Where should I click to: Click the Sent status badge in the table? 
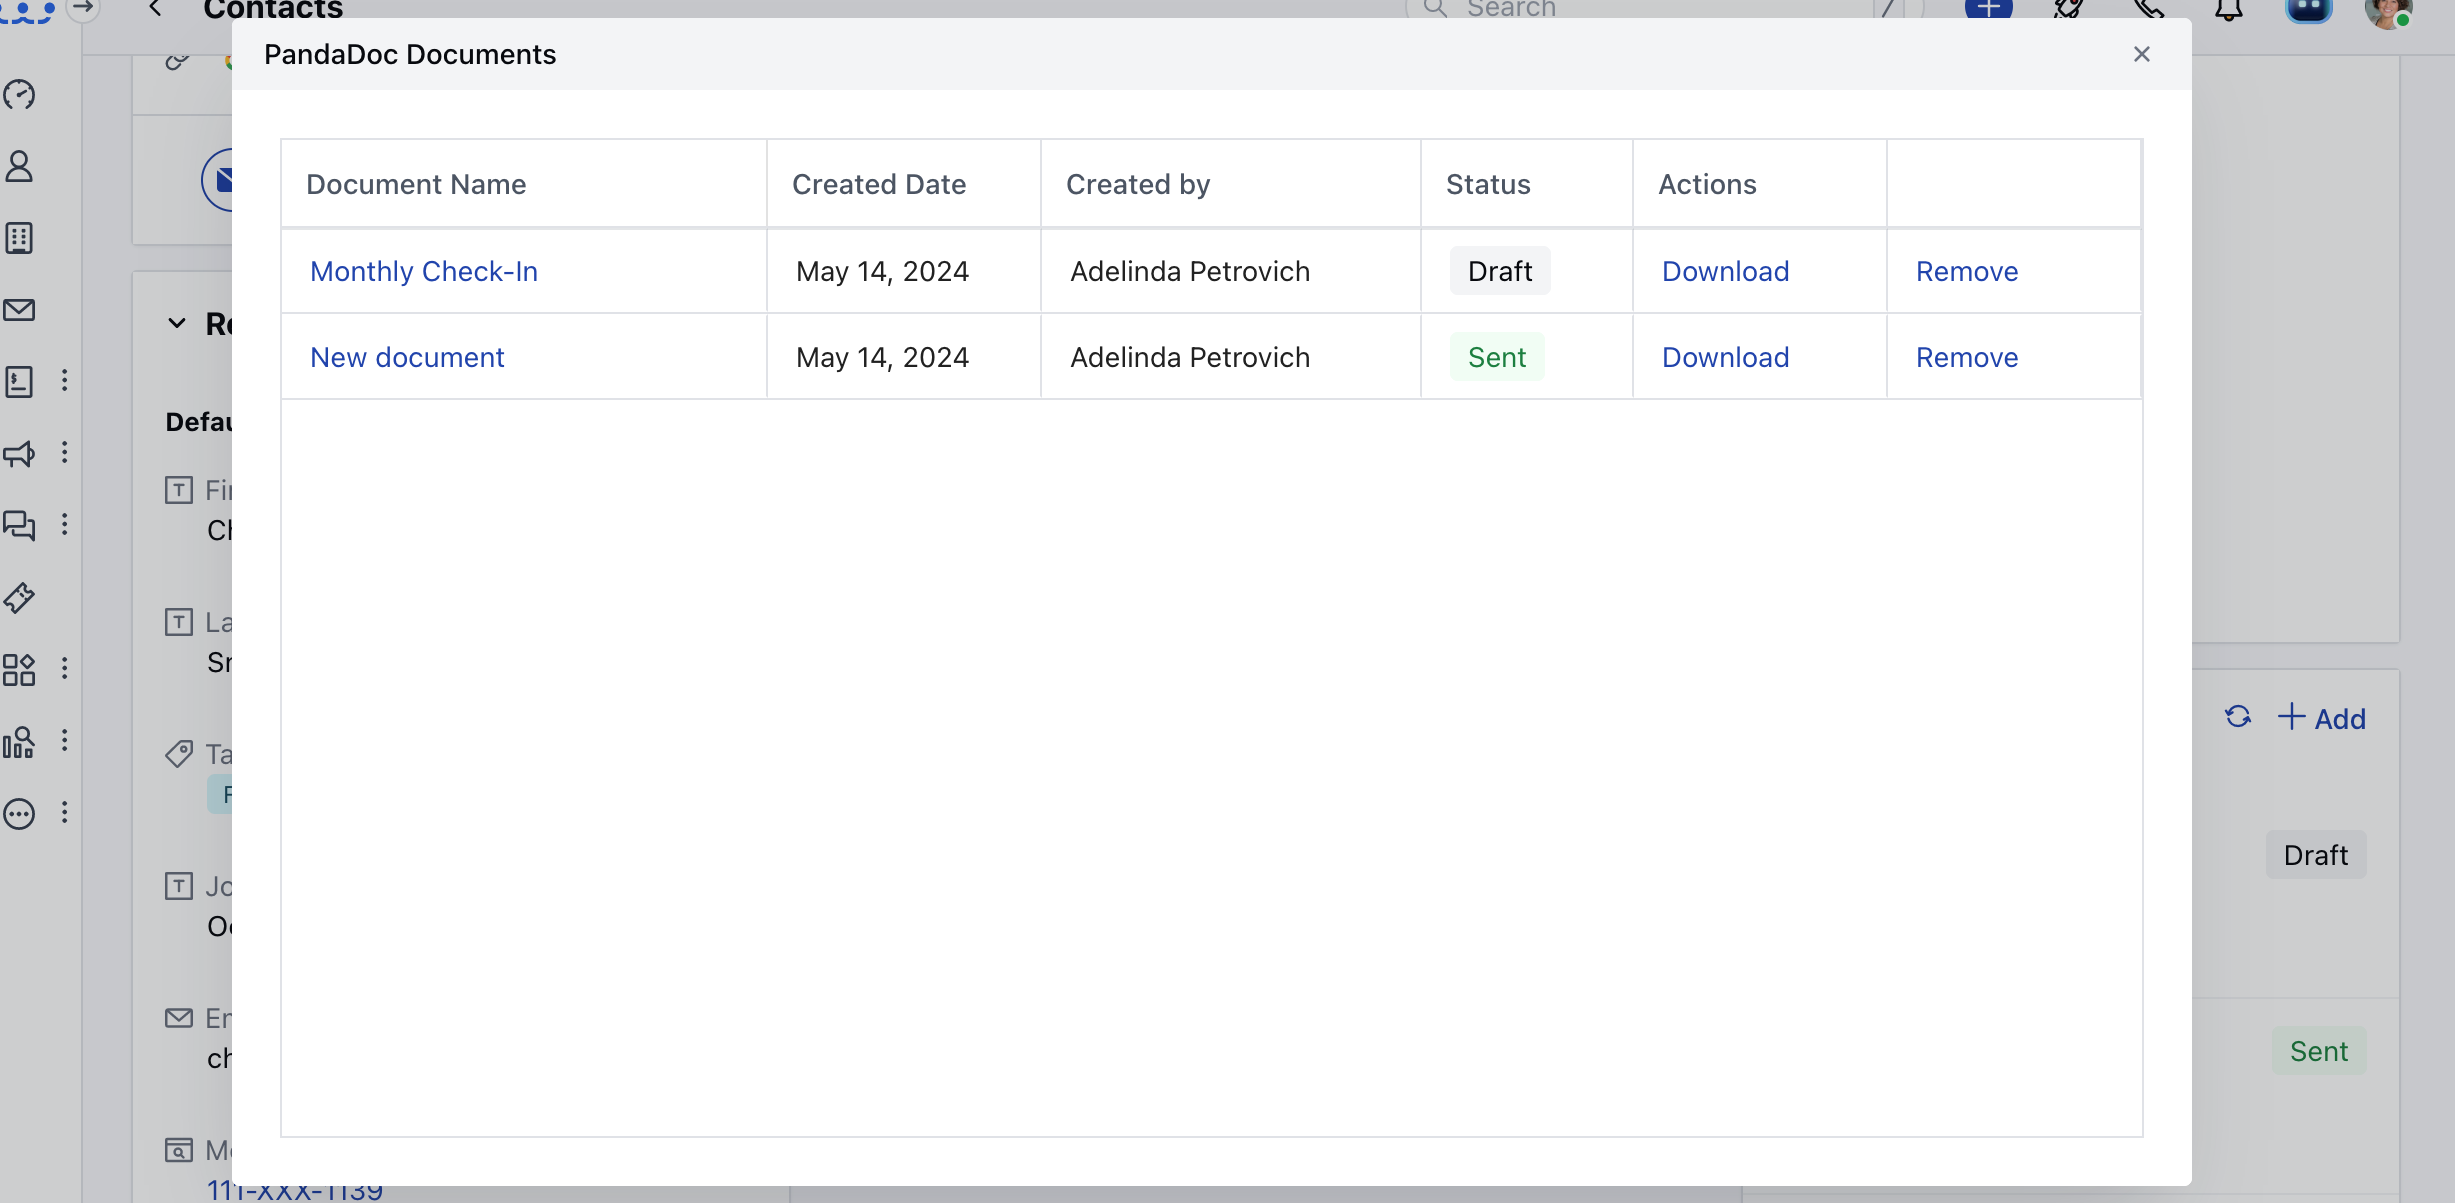(1497, 357)
